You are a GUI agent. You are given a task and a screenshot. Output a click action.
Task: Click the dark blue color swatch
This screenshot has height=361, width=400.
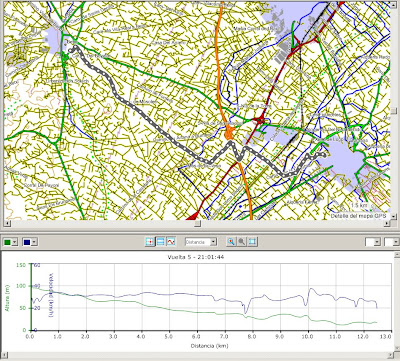click(27, 242)
